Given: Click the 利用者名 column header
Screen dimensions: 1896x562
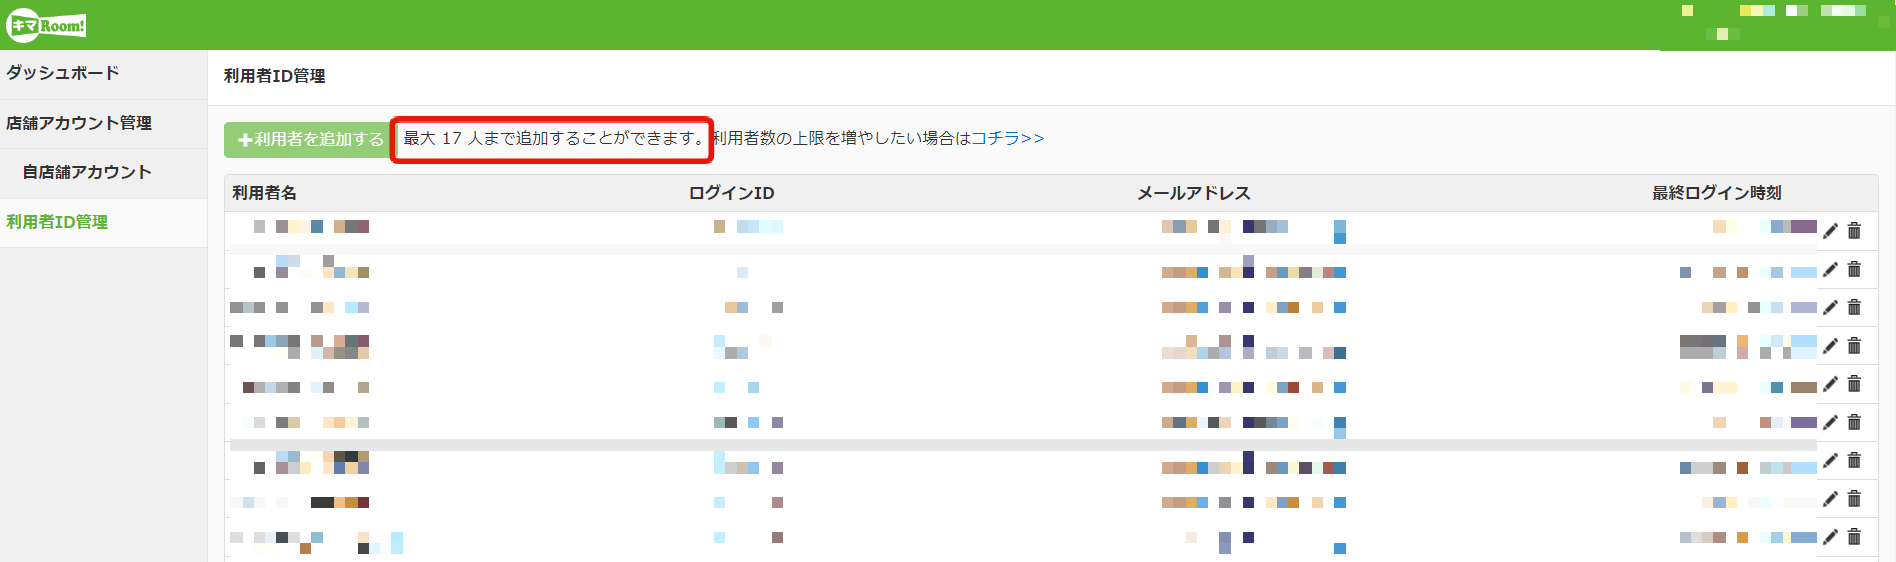Looking at the screenshot, I should point(264,193).
